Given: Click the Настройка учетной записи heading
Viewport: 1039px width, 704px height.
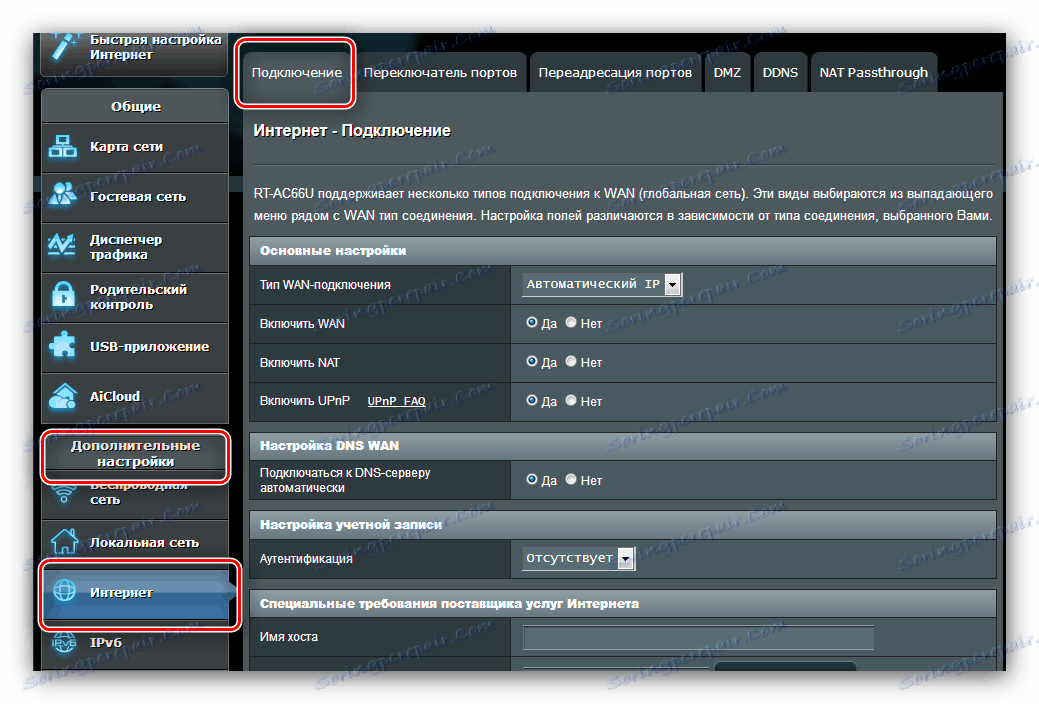Looking at the screenshot, I should [351, 524].
